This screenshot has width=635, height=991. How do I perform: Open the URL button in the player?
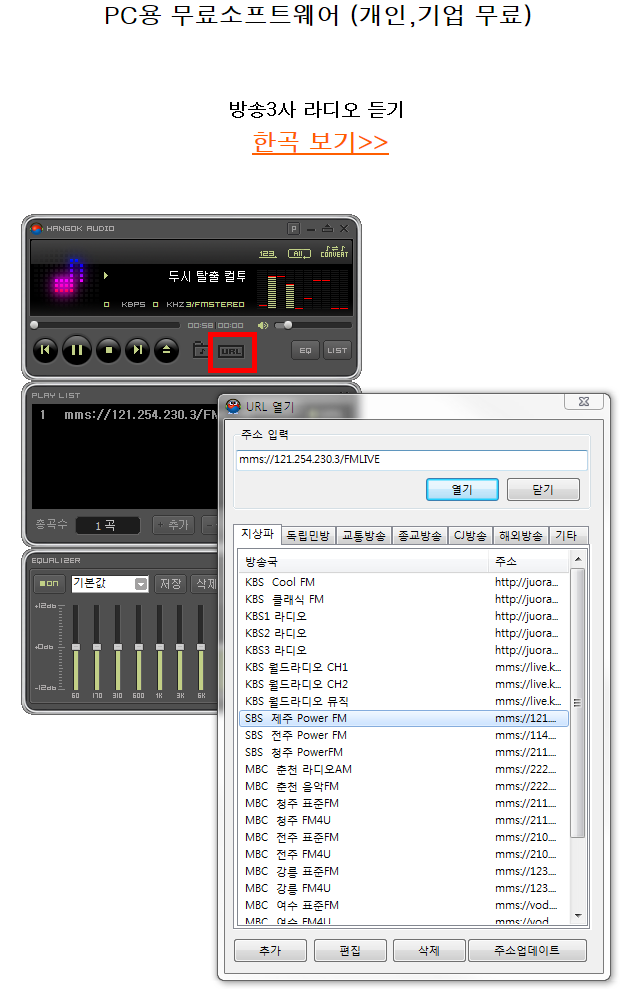click(231, 351)
